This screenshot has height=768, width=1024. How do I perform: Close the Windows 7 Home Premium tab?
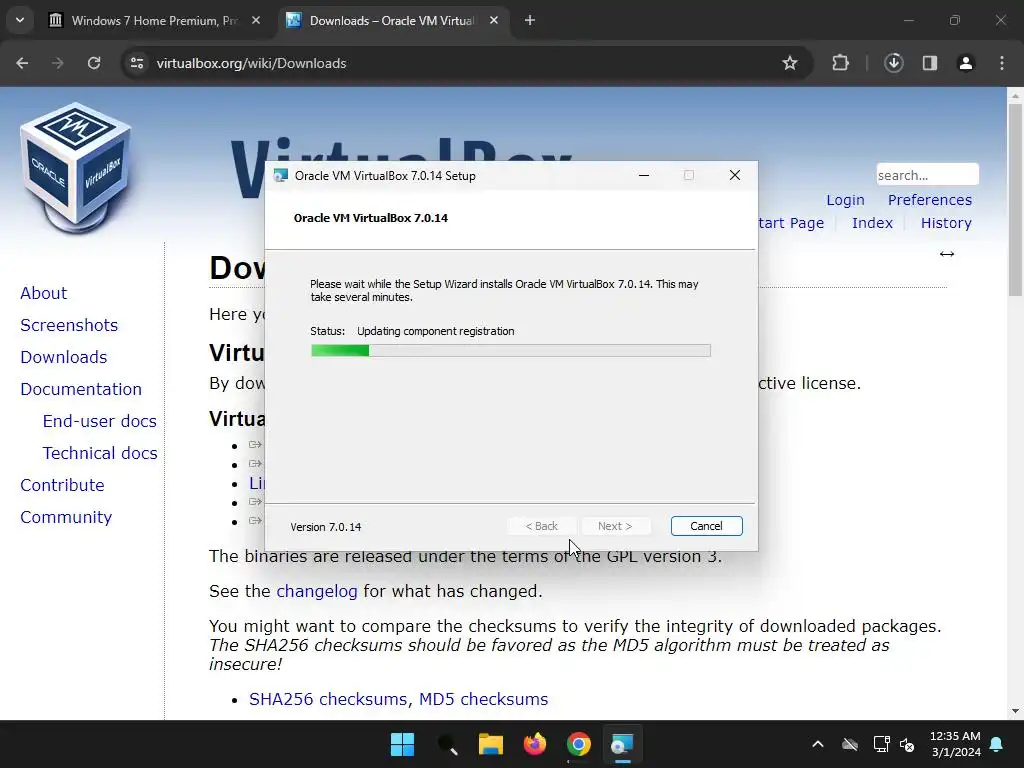(256, 20)
